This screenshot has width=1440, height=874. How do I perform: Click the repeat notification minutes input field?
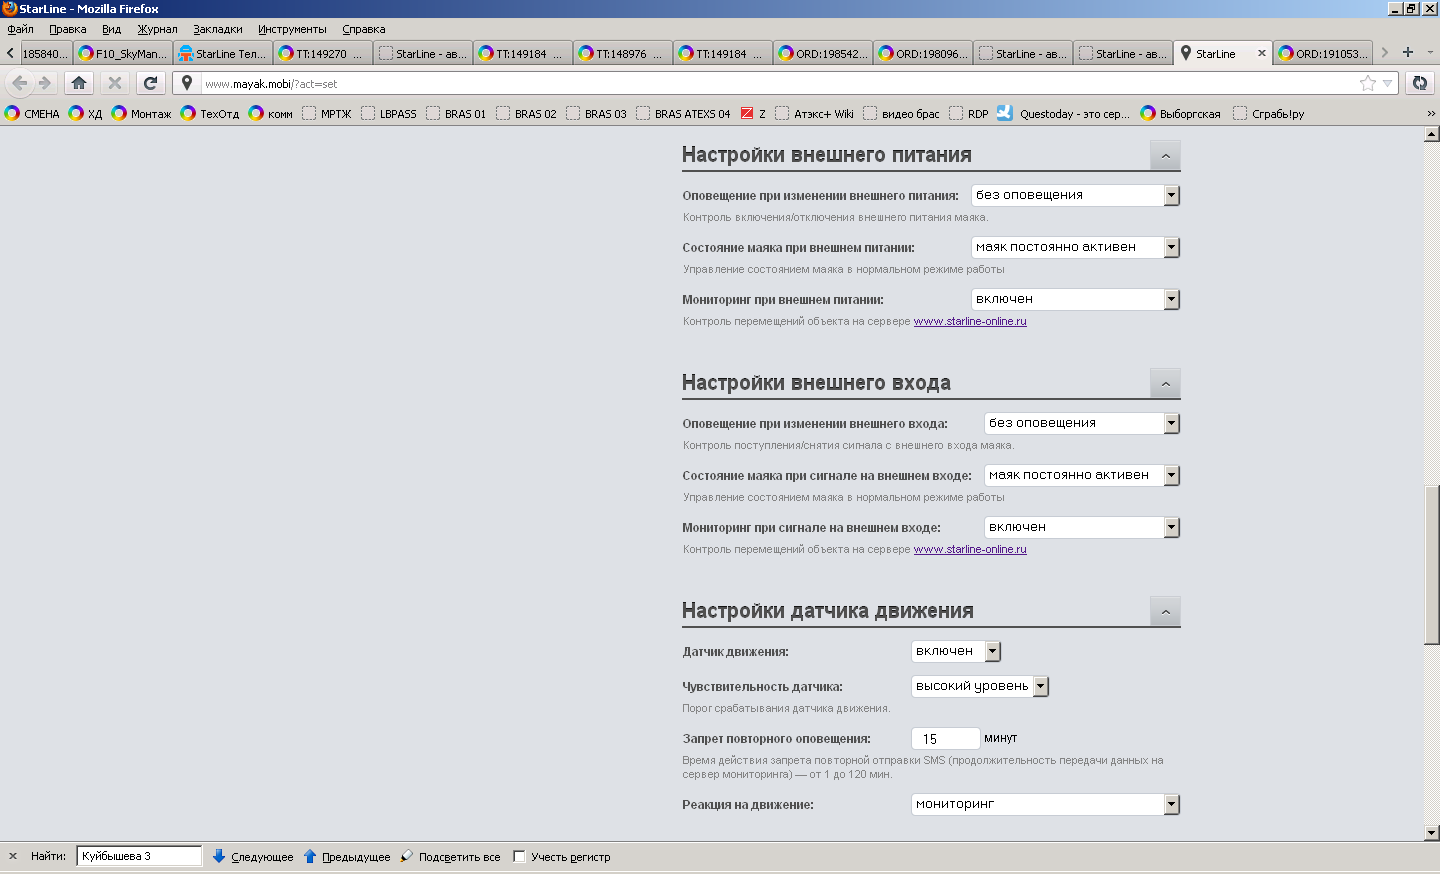(945, 739)
